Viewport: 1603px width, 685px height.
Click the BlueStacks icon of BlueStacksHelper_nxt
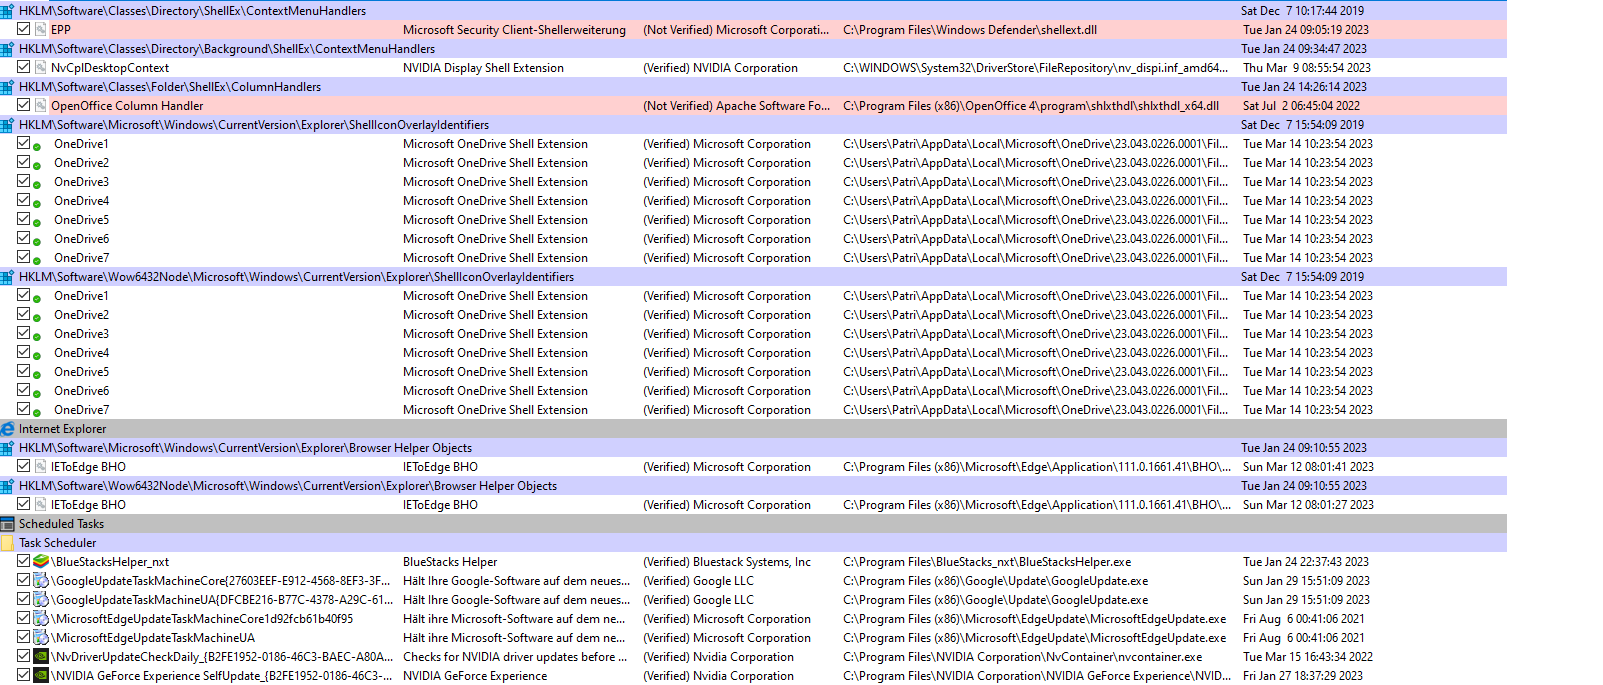click(x=41, y=562)
